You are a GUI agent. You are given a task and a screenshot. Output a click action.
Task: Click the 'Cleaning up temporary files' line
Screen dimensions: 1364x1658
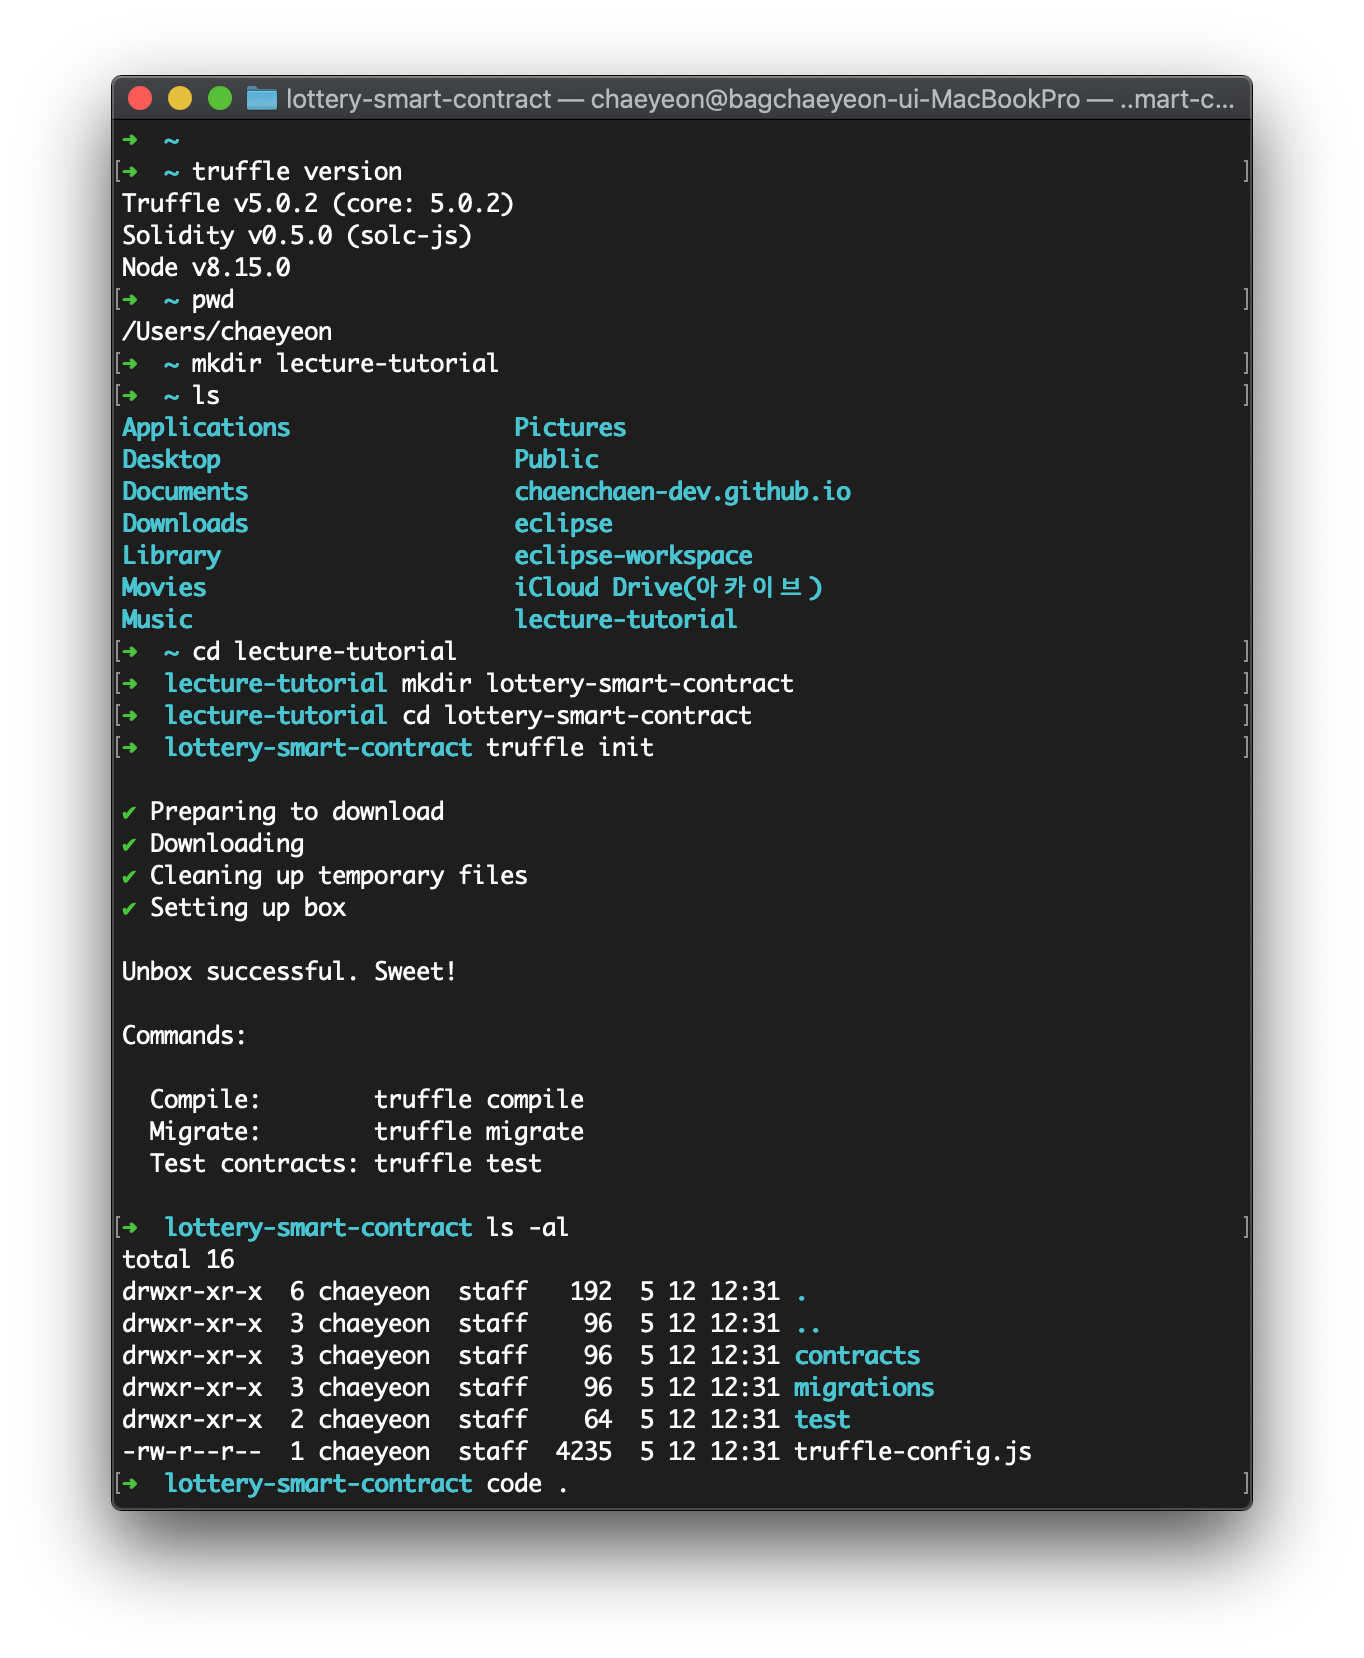(x=339, y=875)
